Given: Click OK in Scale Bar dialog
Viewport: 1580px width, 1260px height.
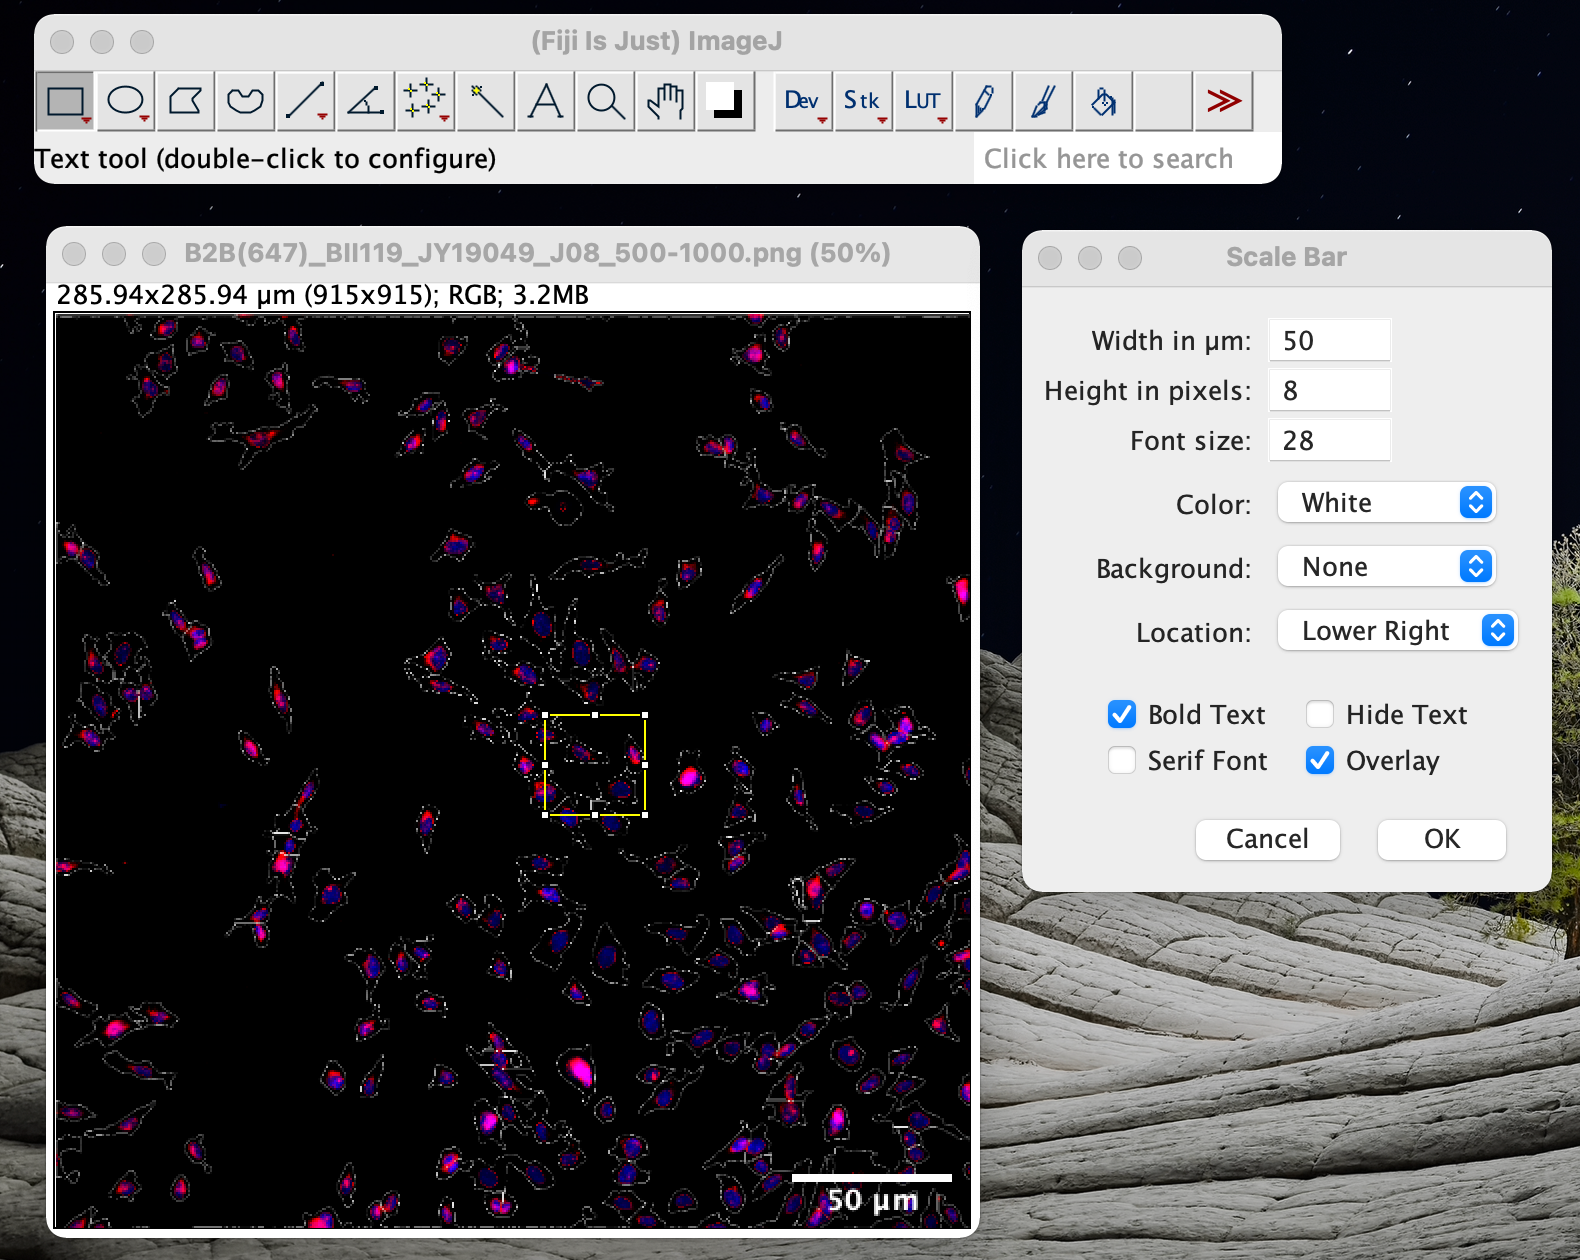Looking at the screenshot, I should click(1441, 839).
